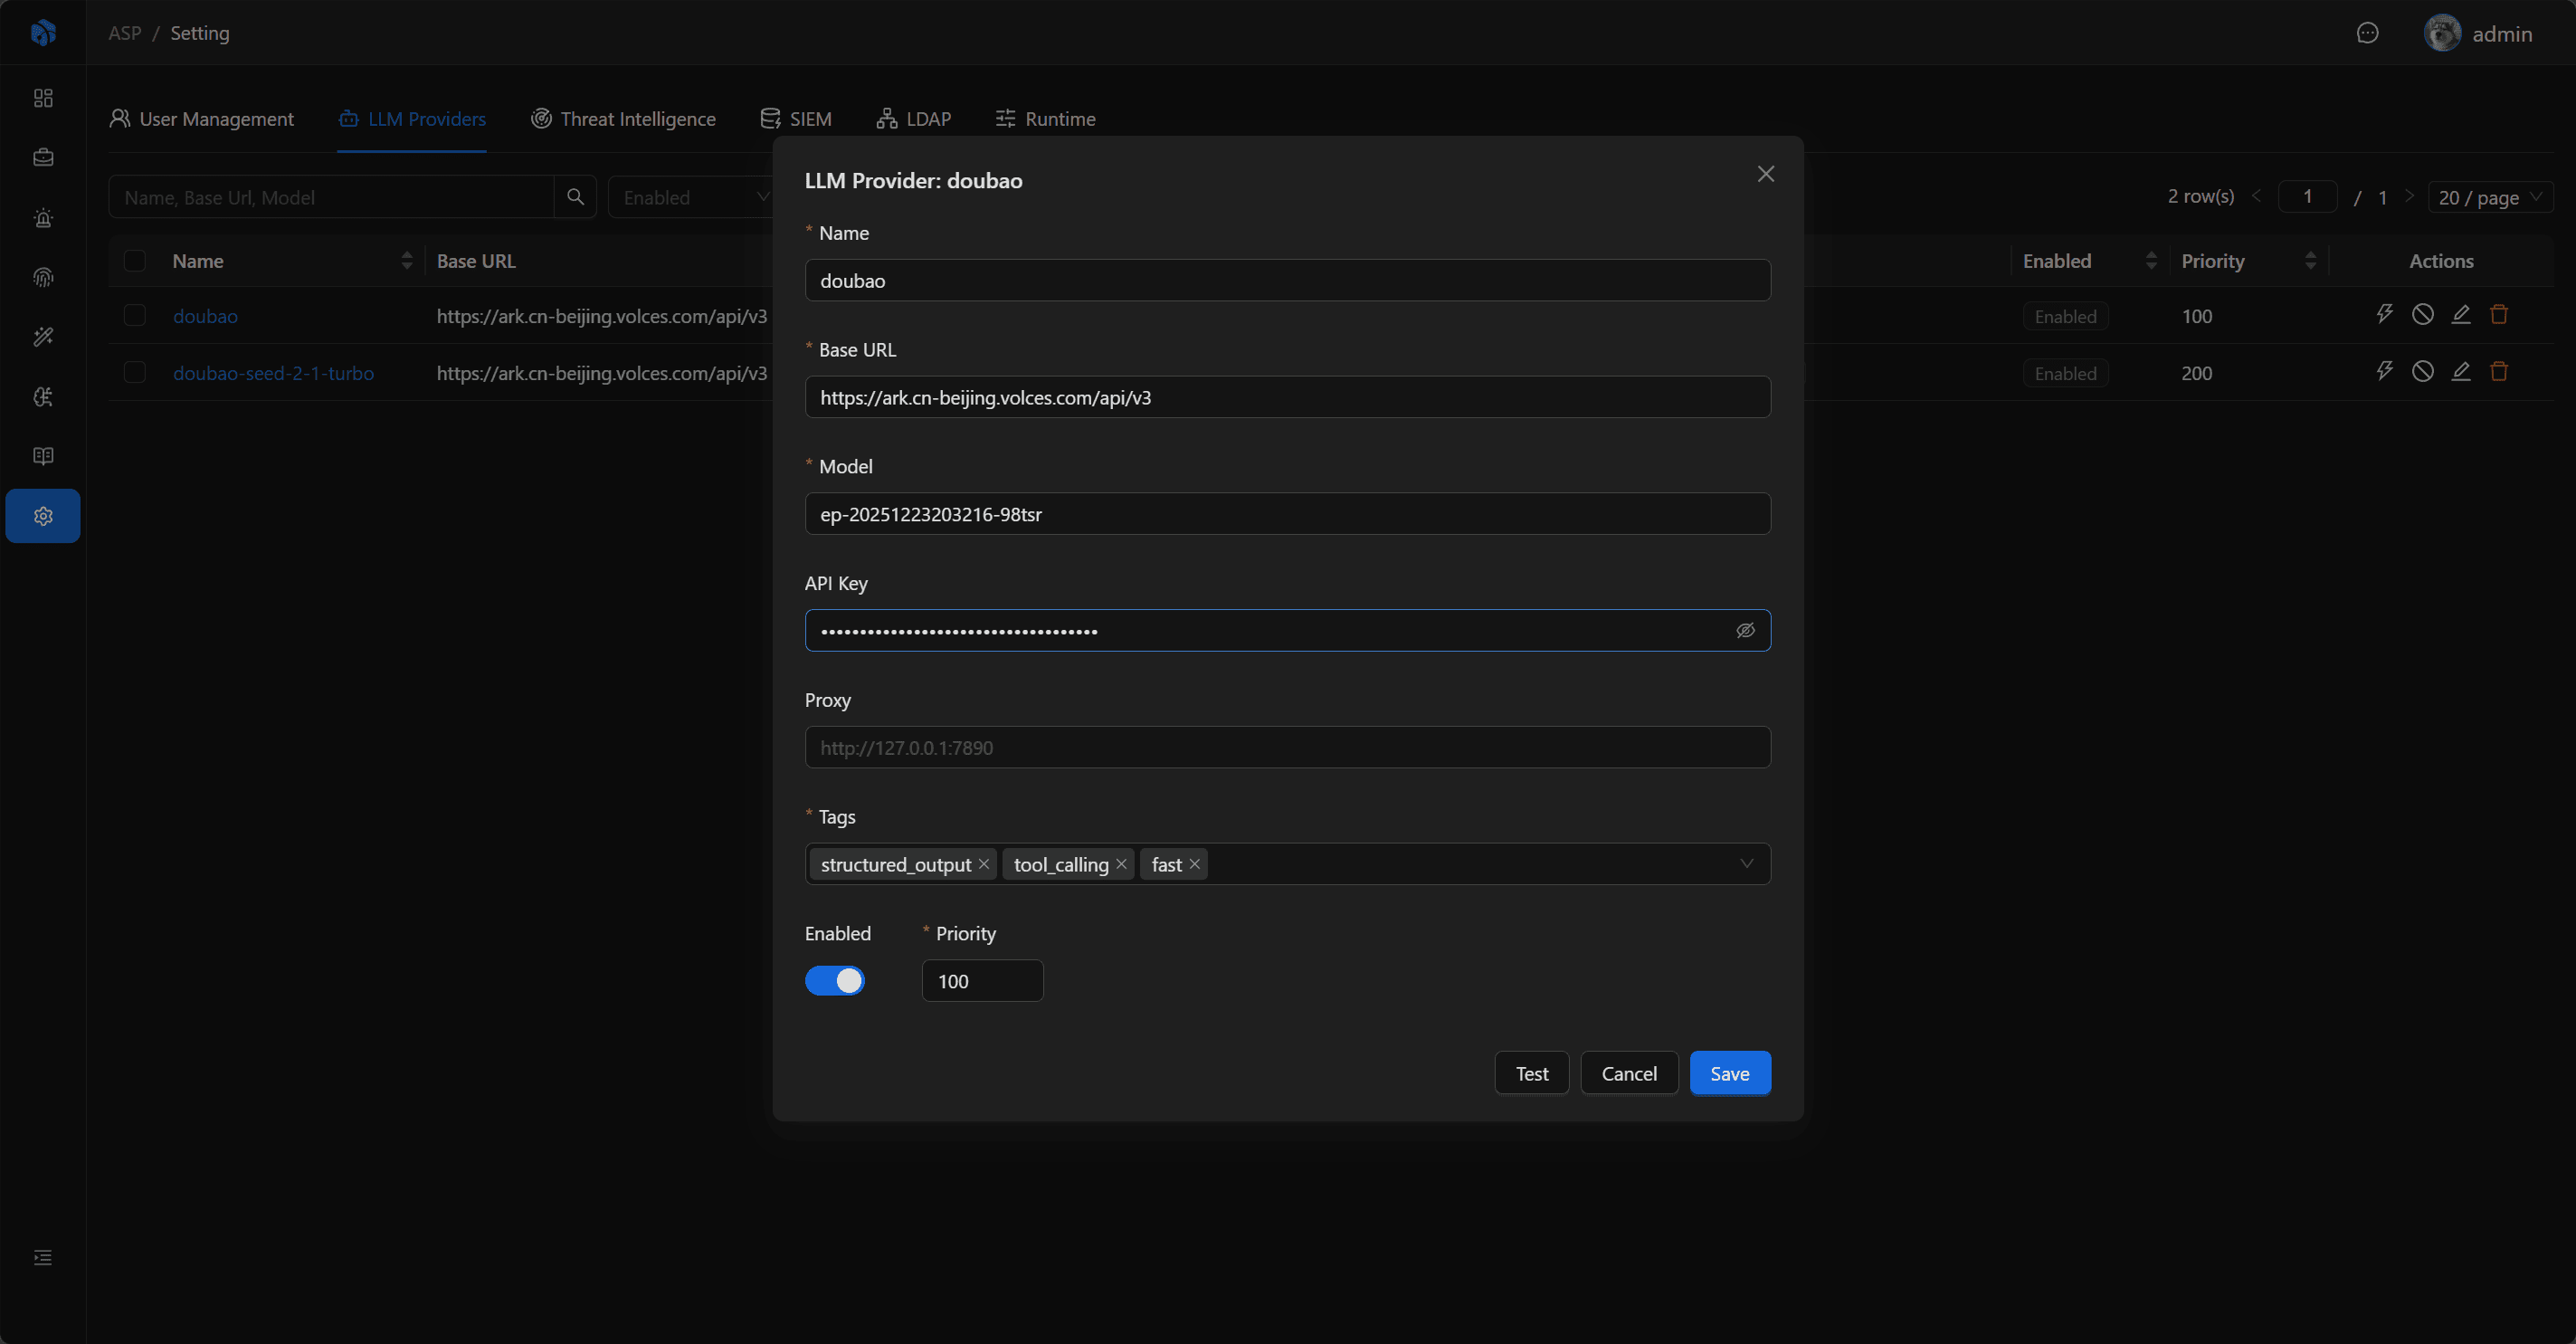Open the alert siren sidebar icon
Image resolution: width=2576 pixels, height=1344 pixels.
pos(43,217)
